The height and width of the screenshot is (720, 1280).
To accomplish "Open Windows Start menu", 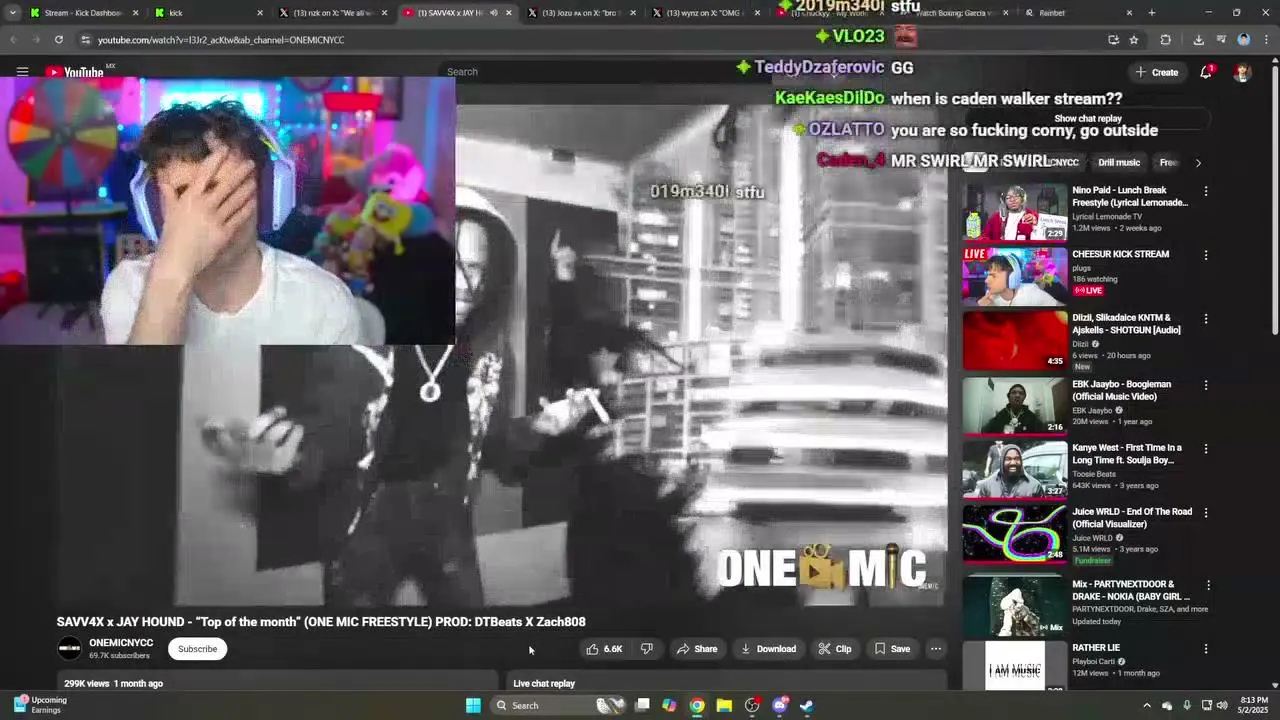I will [473, 705].
